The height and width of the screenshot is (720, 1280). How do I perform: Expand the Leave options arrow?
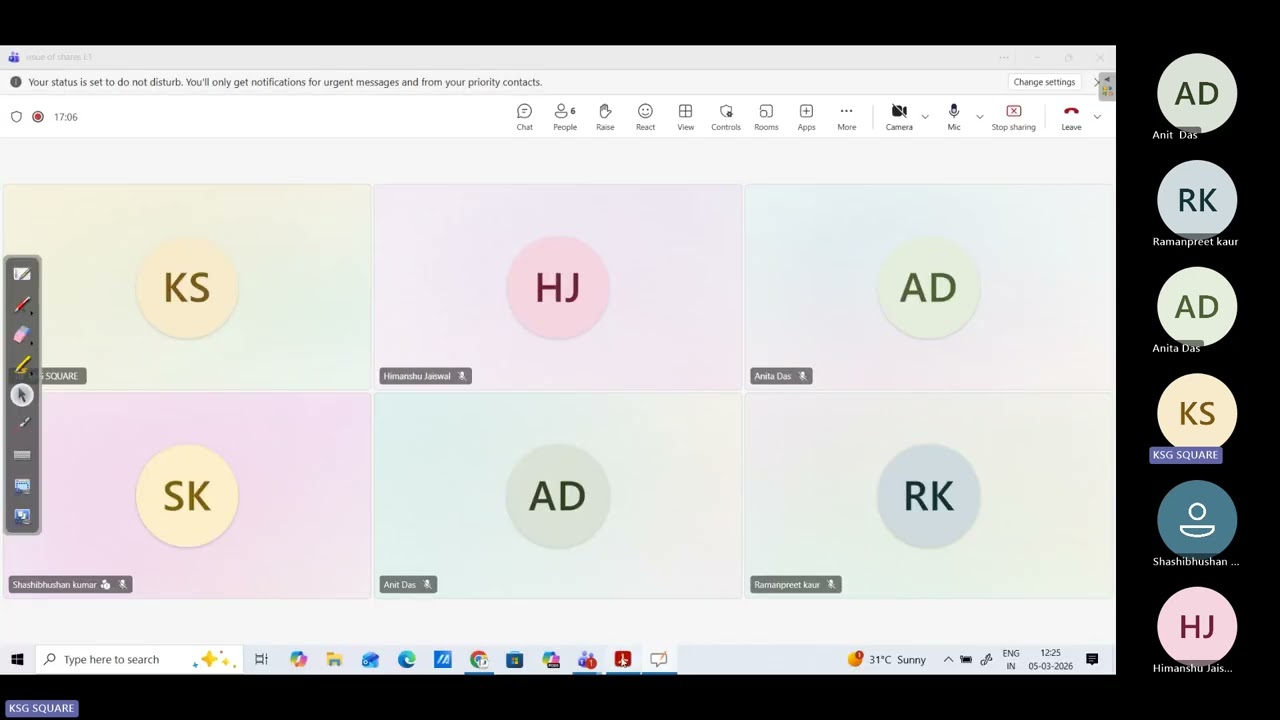click(x=1097, y=117)
